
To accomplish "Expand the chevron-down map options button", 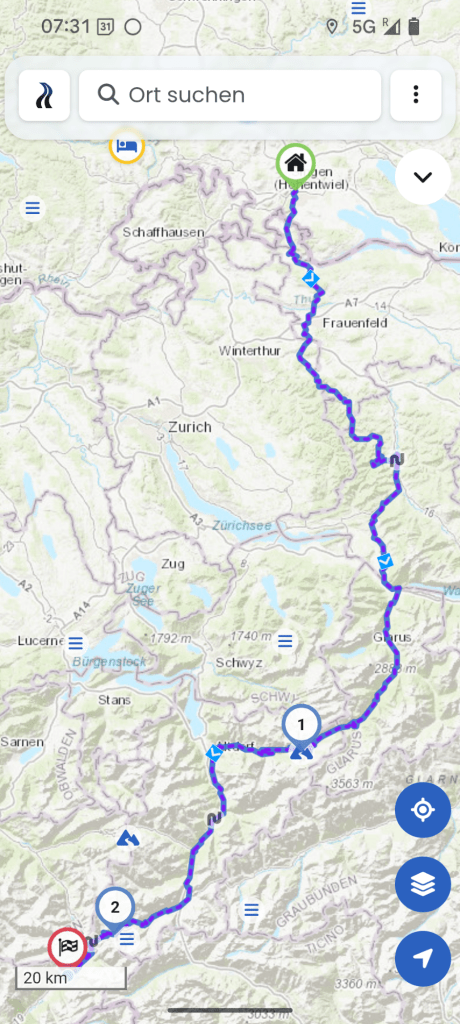I will click(x=423, y=177).
